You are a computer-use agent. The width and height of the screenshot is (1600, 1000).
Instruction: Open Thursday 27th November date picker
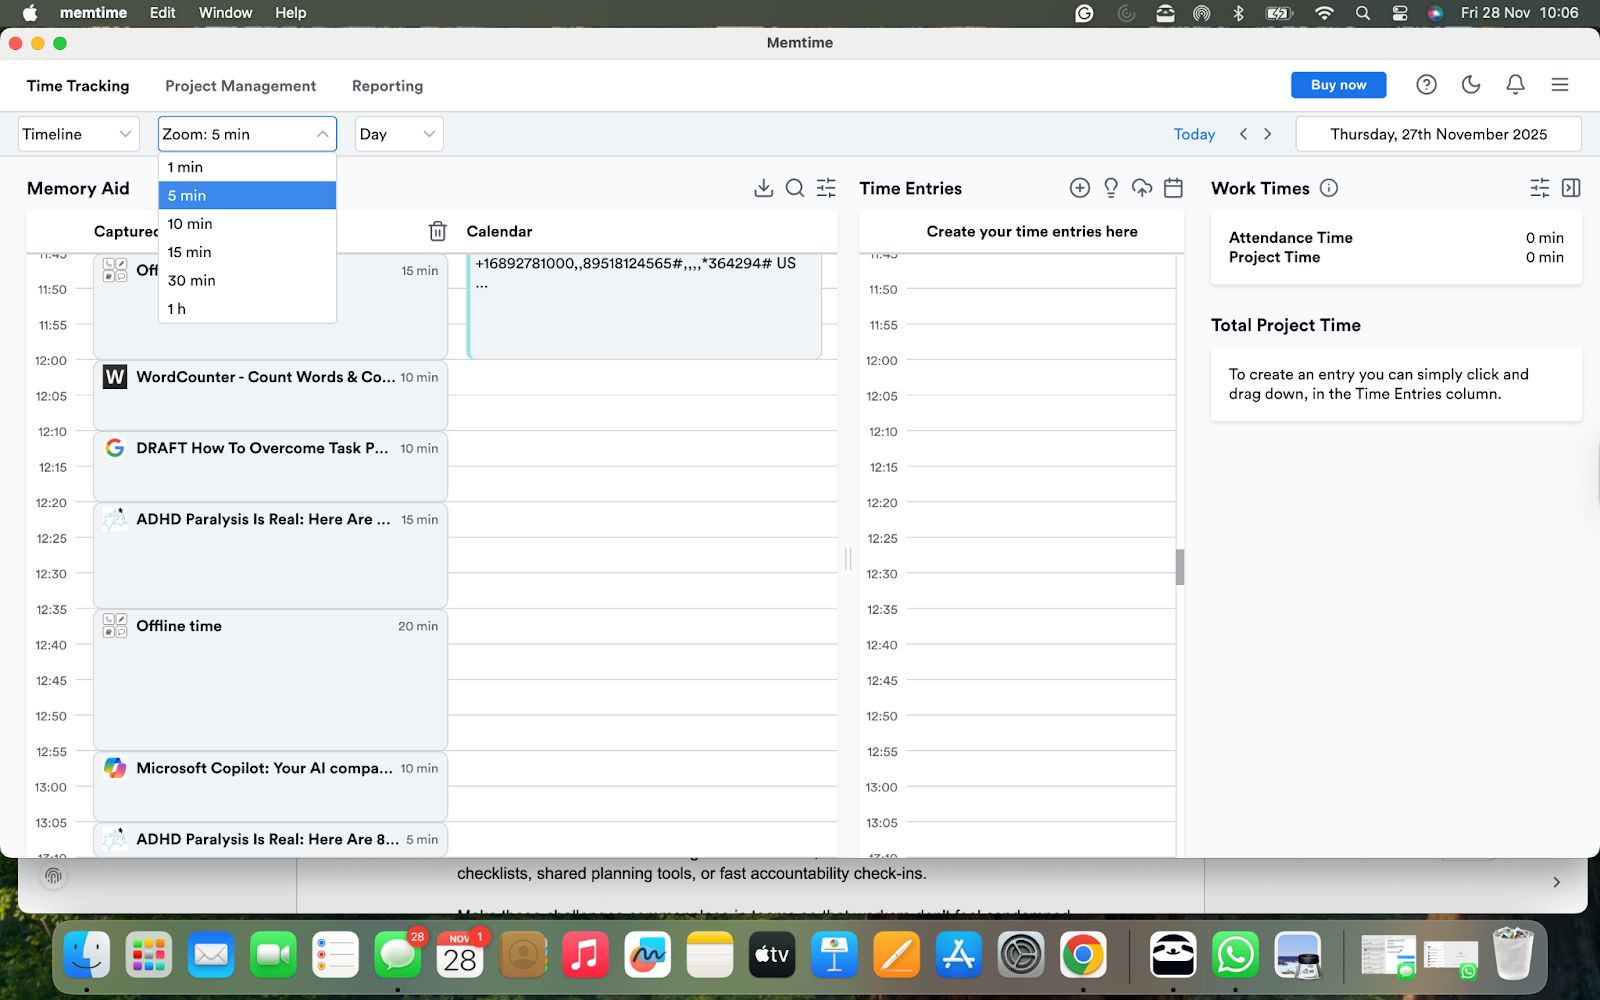(1438, 133)
